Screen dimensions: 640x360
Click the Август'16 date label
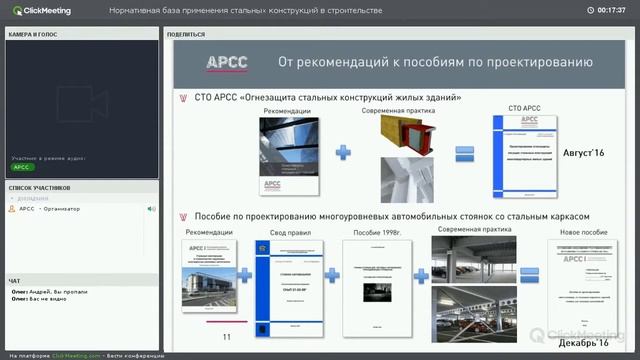tap(583, 153)
